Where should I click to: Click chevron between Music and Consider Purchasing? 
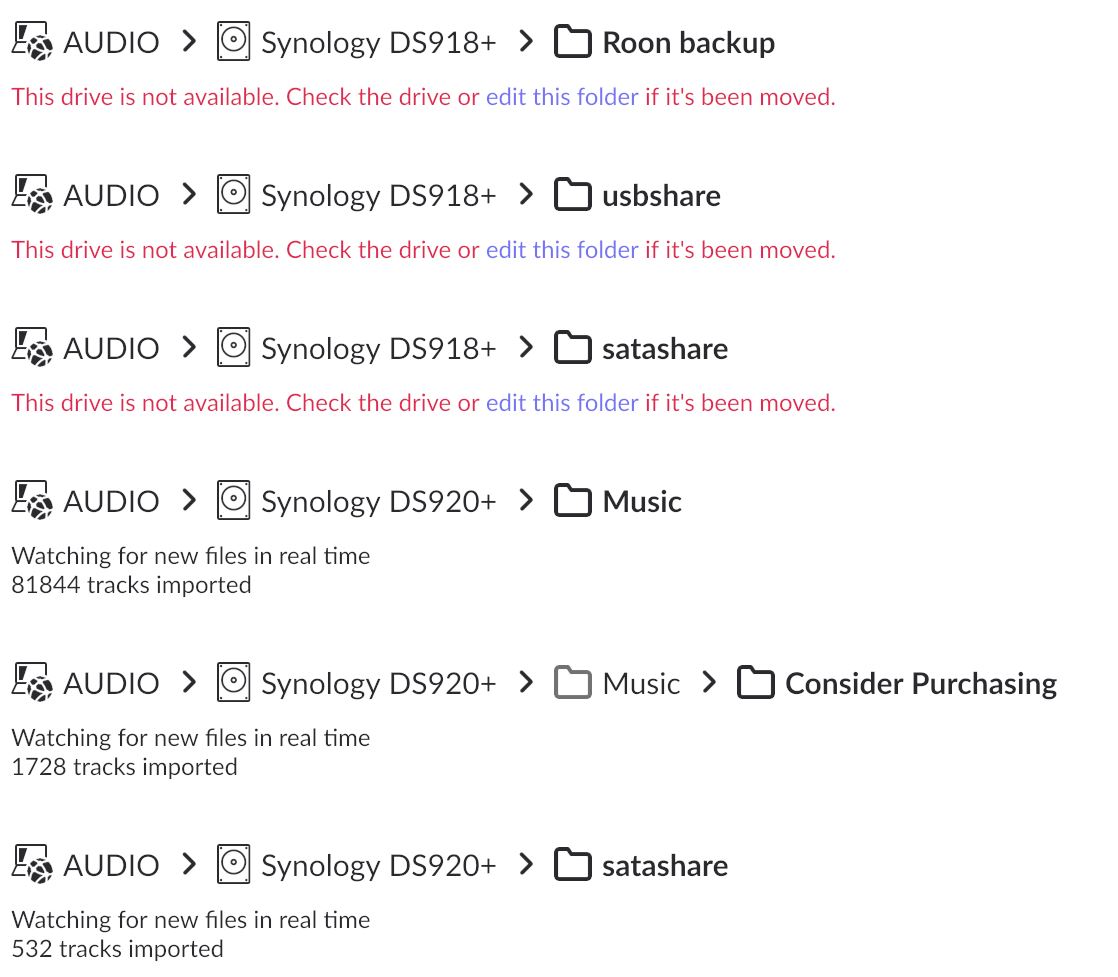click(709, 684)
